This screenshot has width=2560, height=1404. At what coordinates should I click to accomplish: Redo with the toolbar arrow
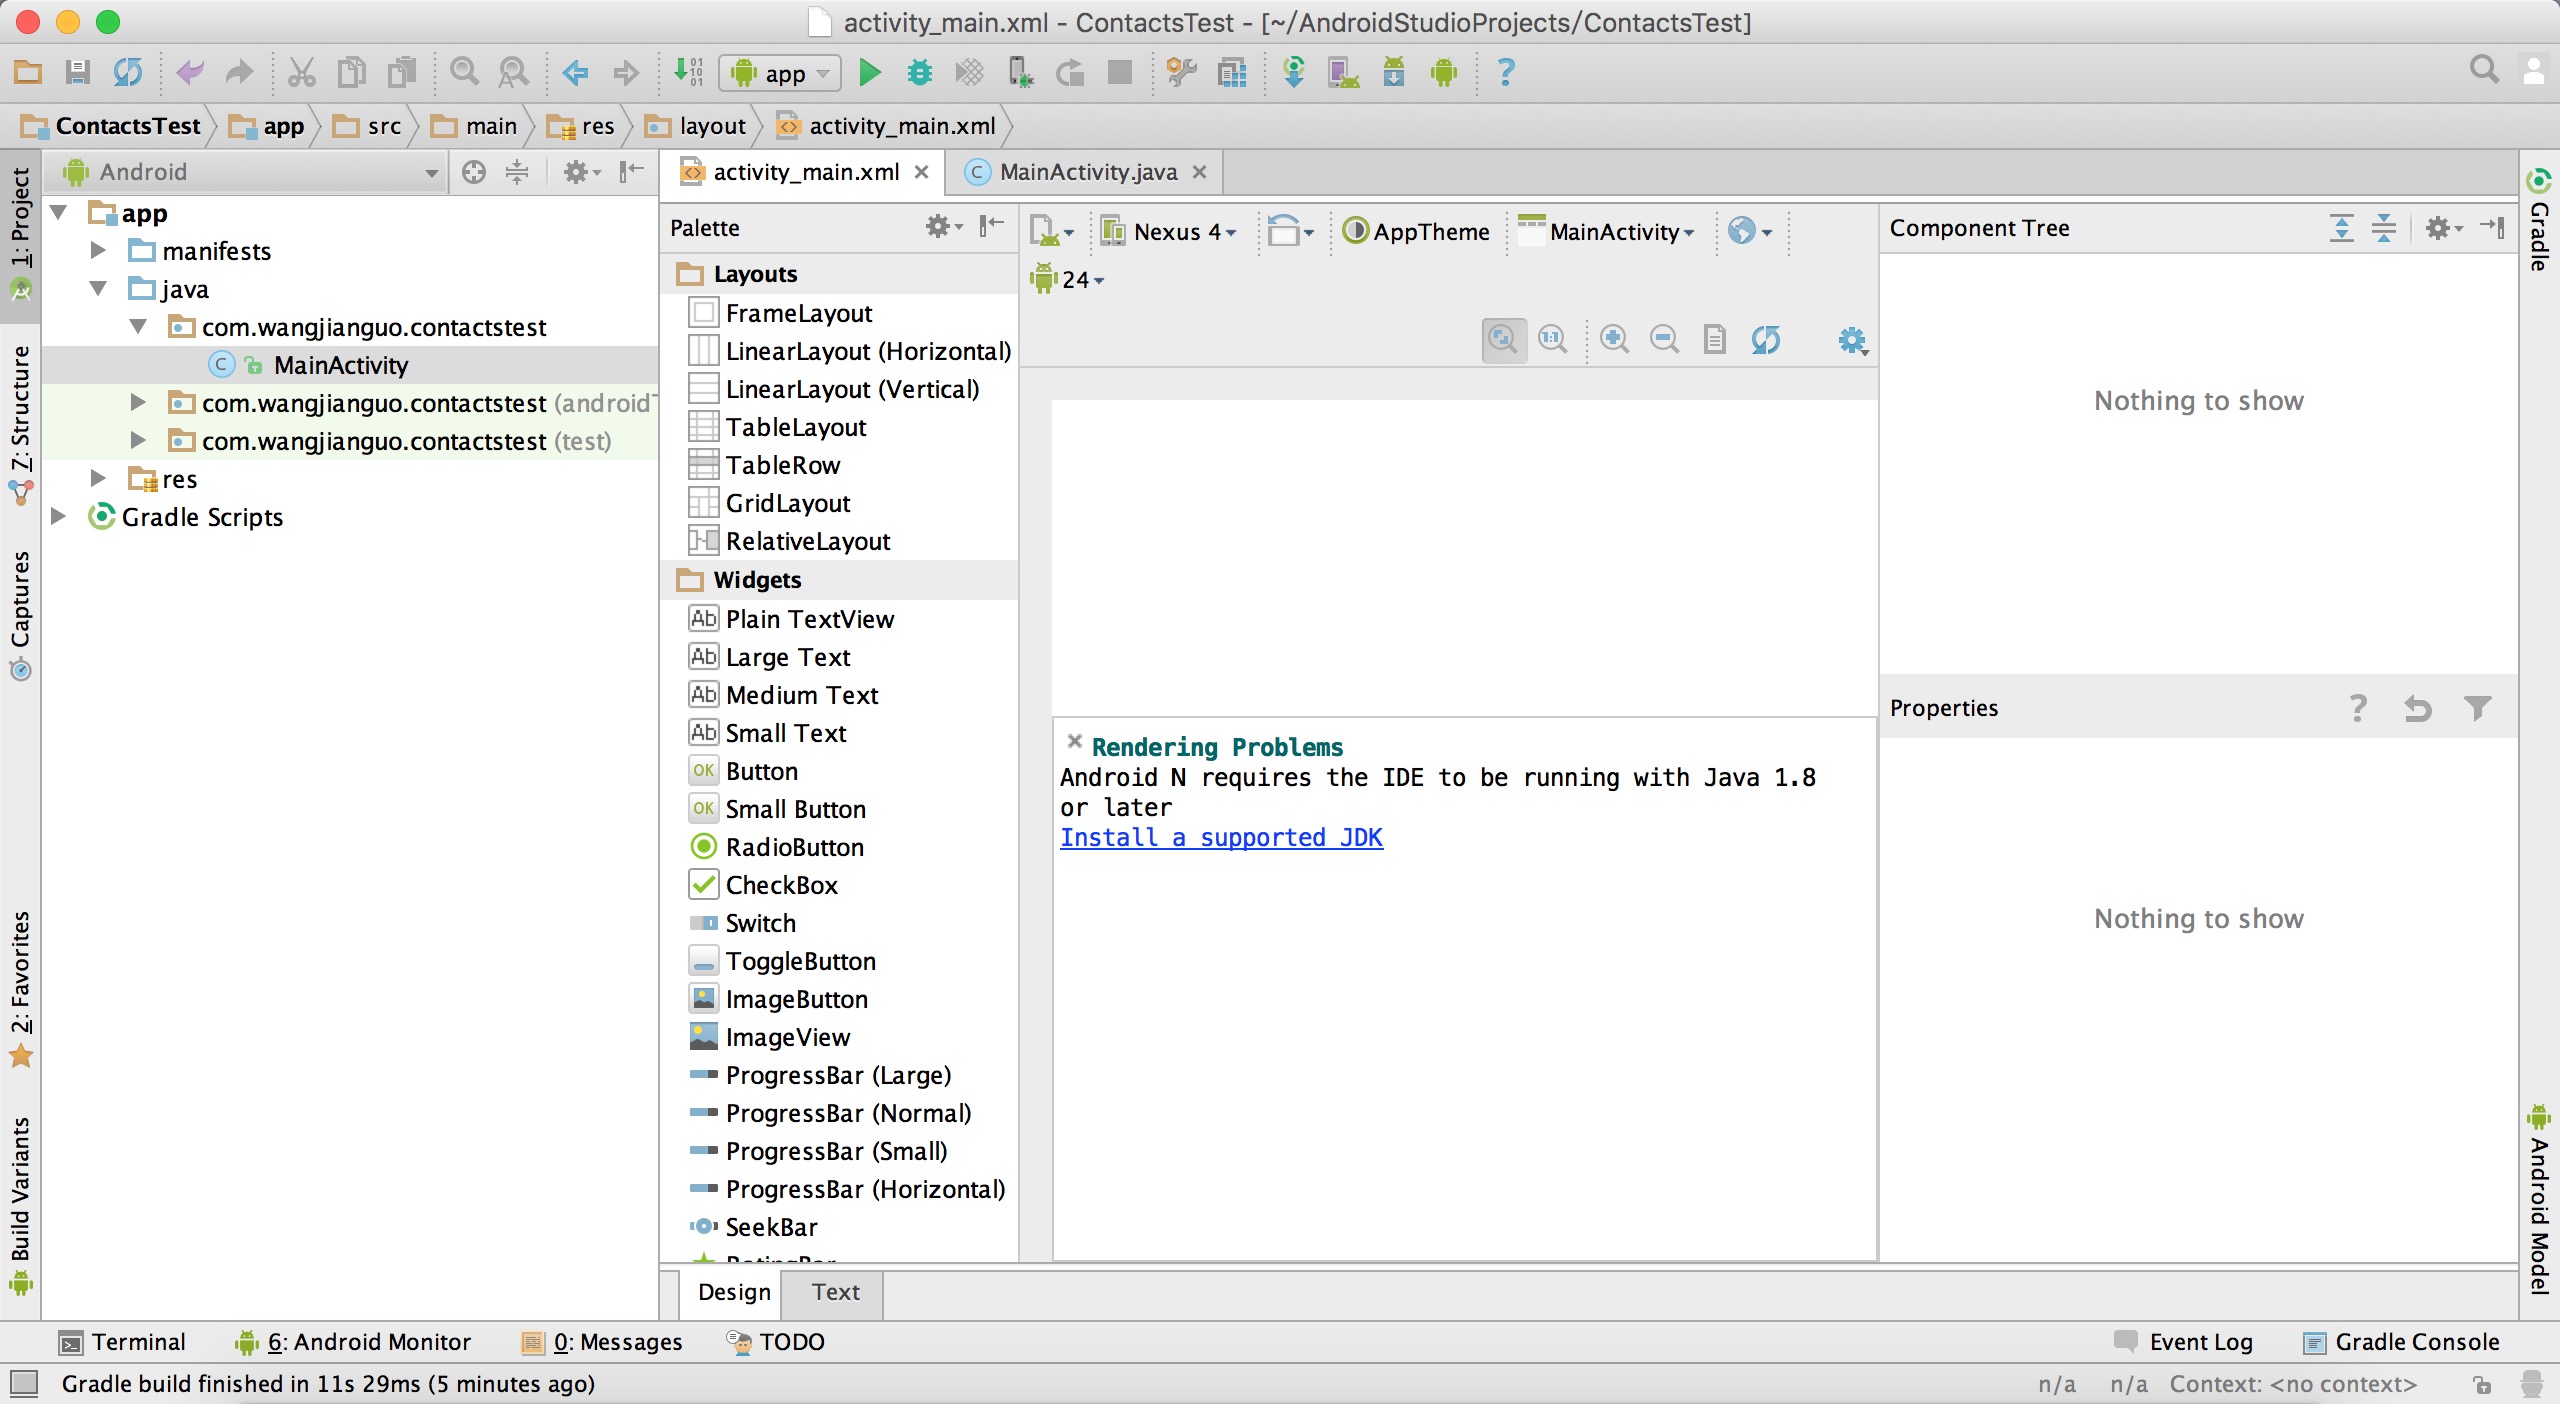coord(239,73)
